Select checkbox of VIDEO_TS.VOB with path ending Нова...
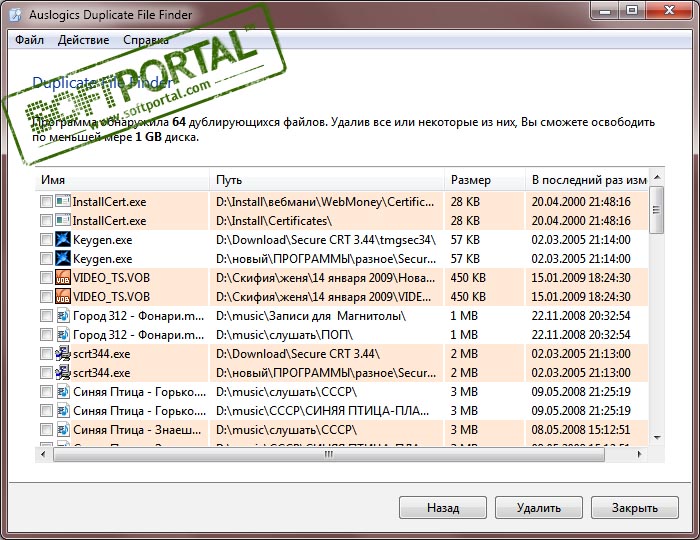This screenshot has height=540, width=700. coord(46,278)
